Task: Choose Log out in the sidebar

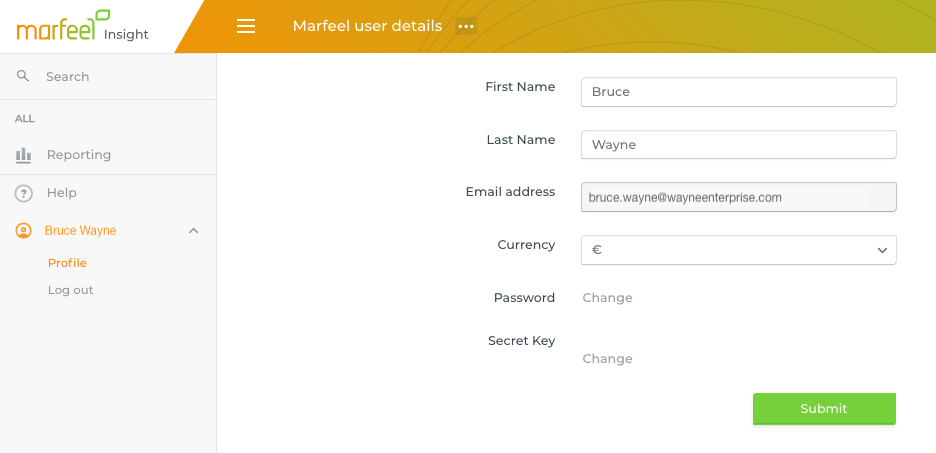Action: pos(70,290)
